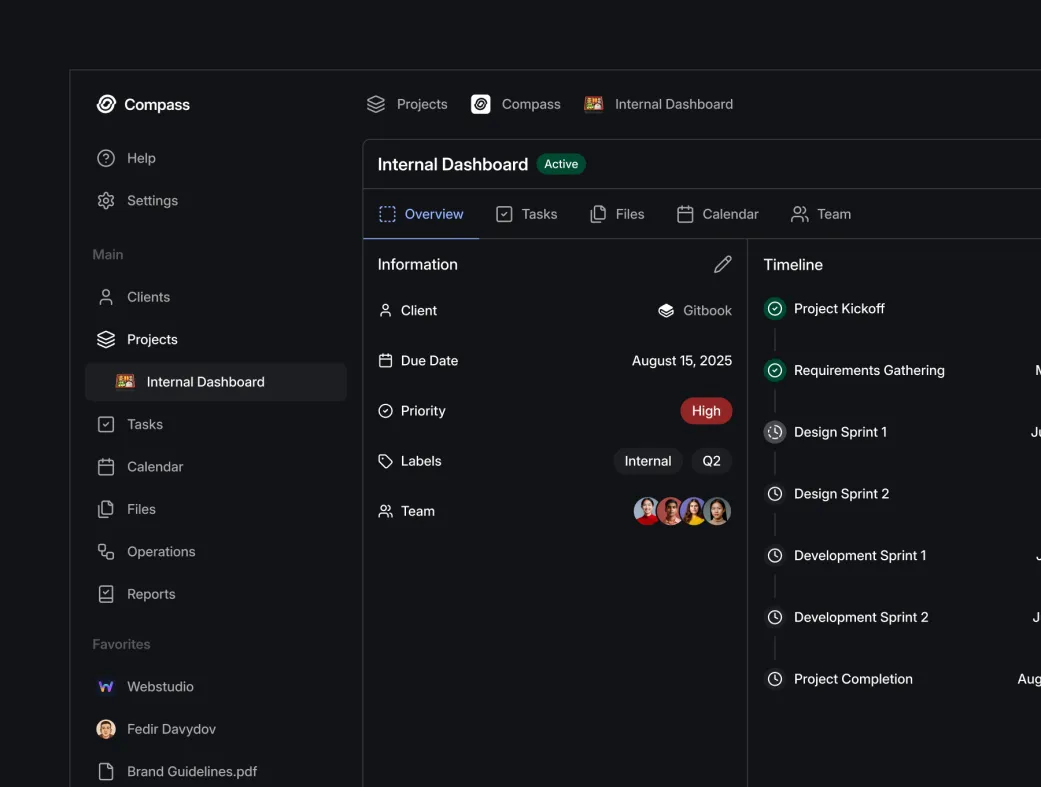Click the team member avatars group

pyautogui.click(x=682, y=511)
